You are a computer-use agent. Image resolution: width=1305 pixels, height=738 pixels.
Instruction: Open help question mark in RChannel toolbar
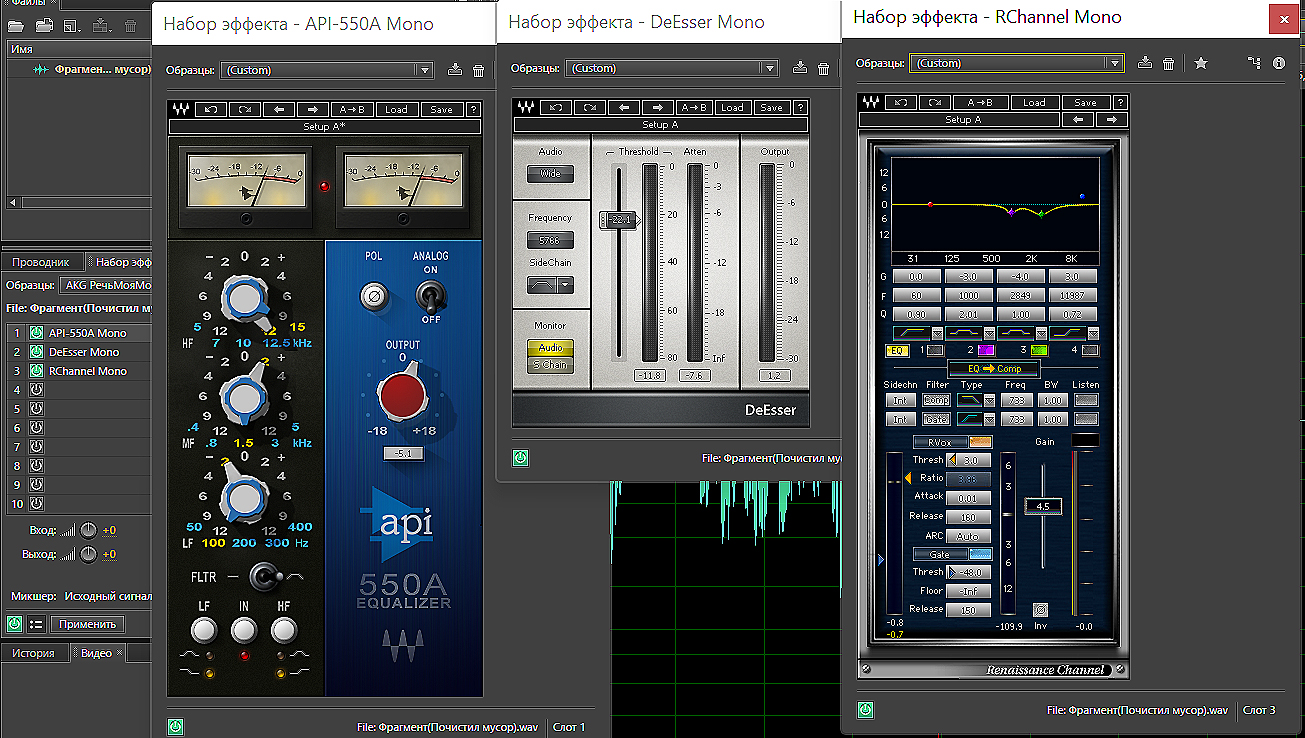click(1121, 103)
